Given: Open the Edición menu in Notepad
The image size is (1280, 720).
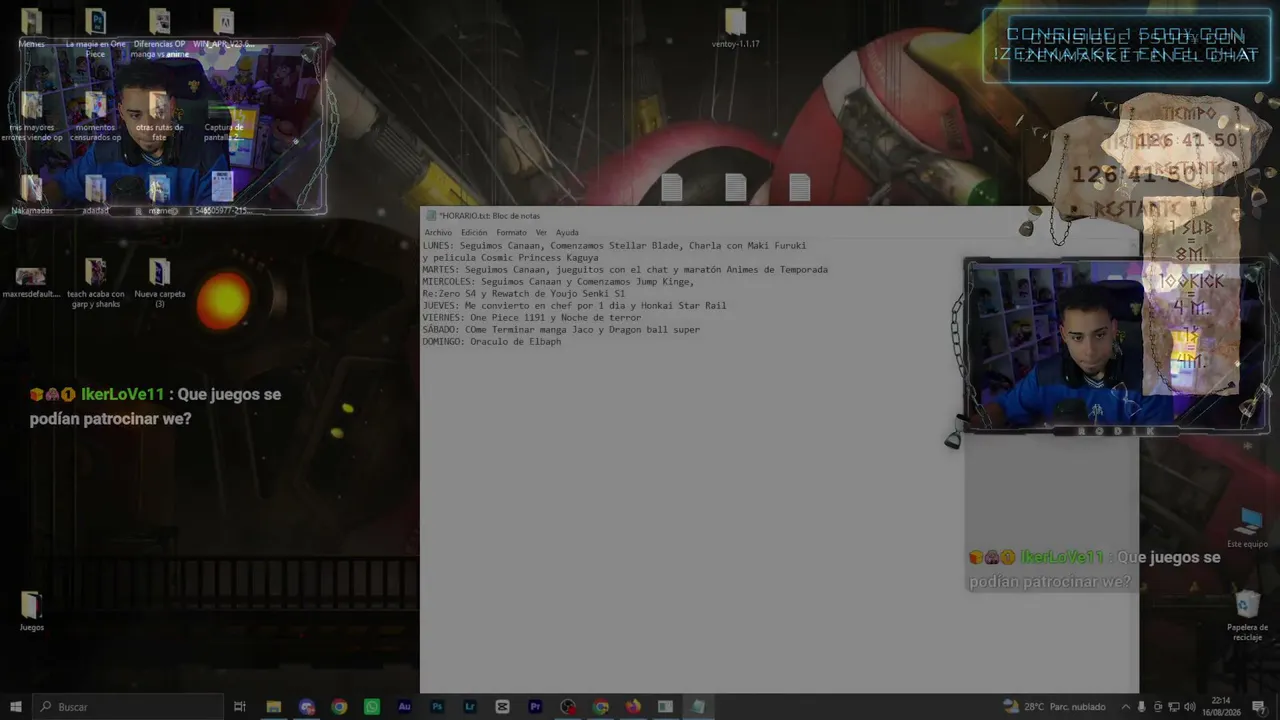Looking at the screenshot, I should point(474,233).
